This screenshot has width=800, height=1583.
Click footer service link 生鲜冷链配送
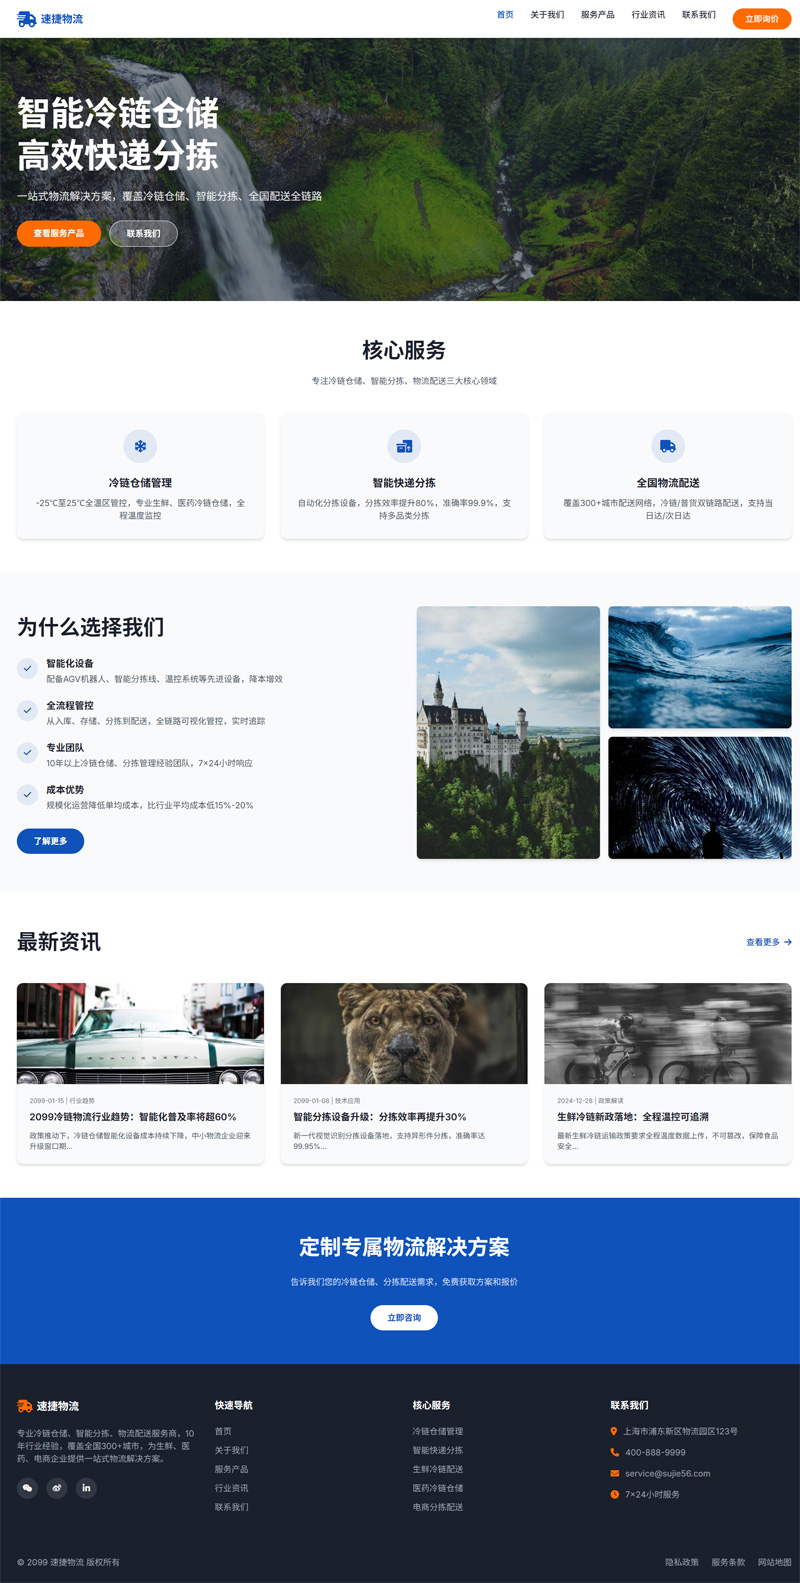click(x=438, y=1469)
